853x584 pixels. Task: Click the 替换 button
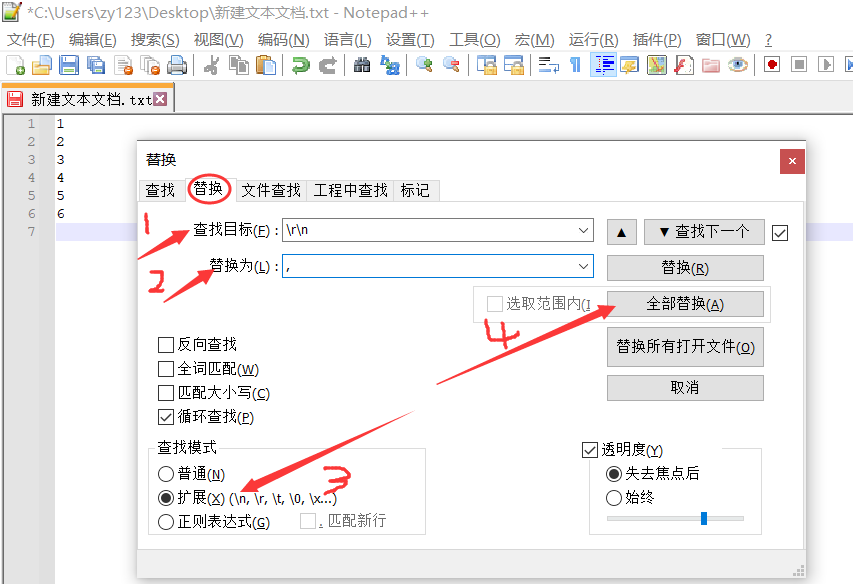[685, 268]
